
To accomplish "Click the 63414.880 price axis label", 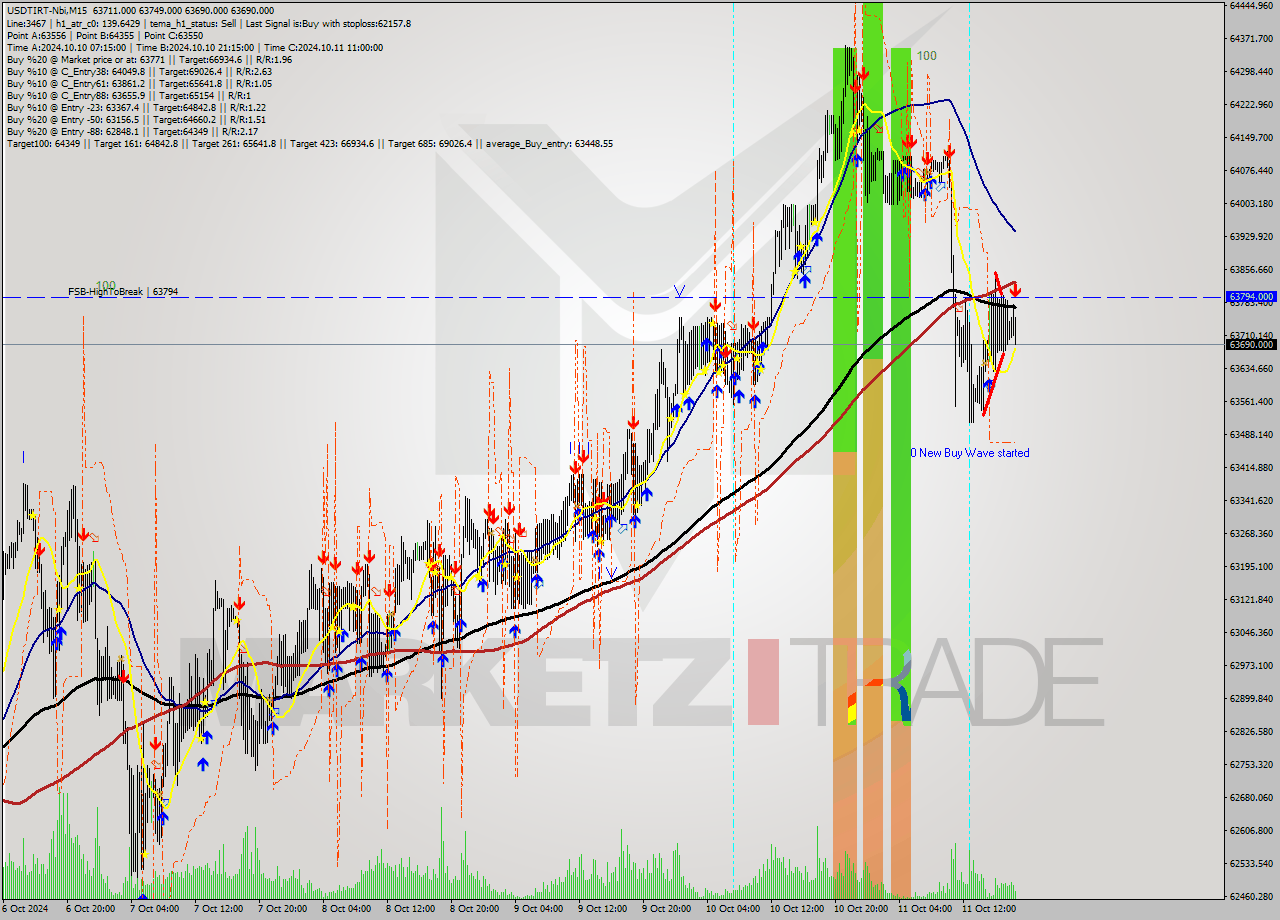I will 1251,467.
